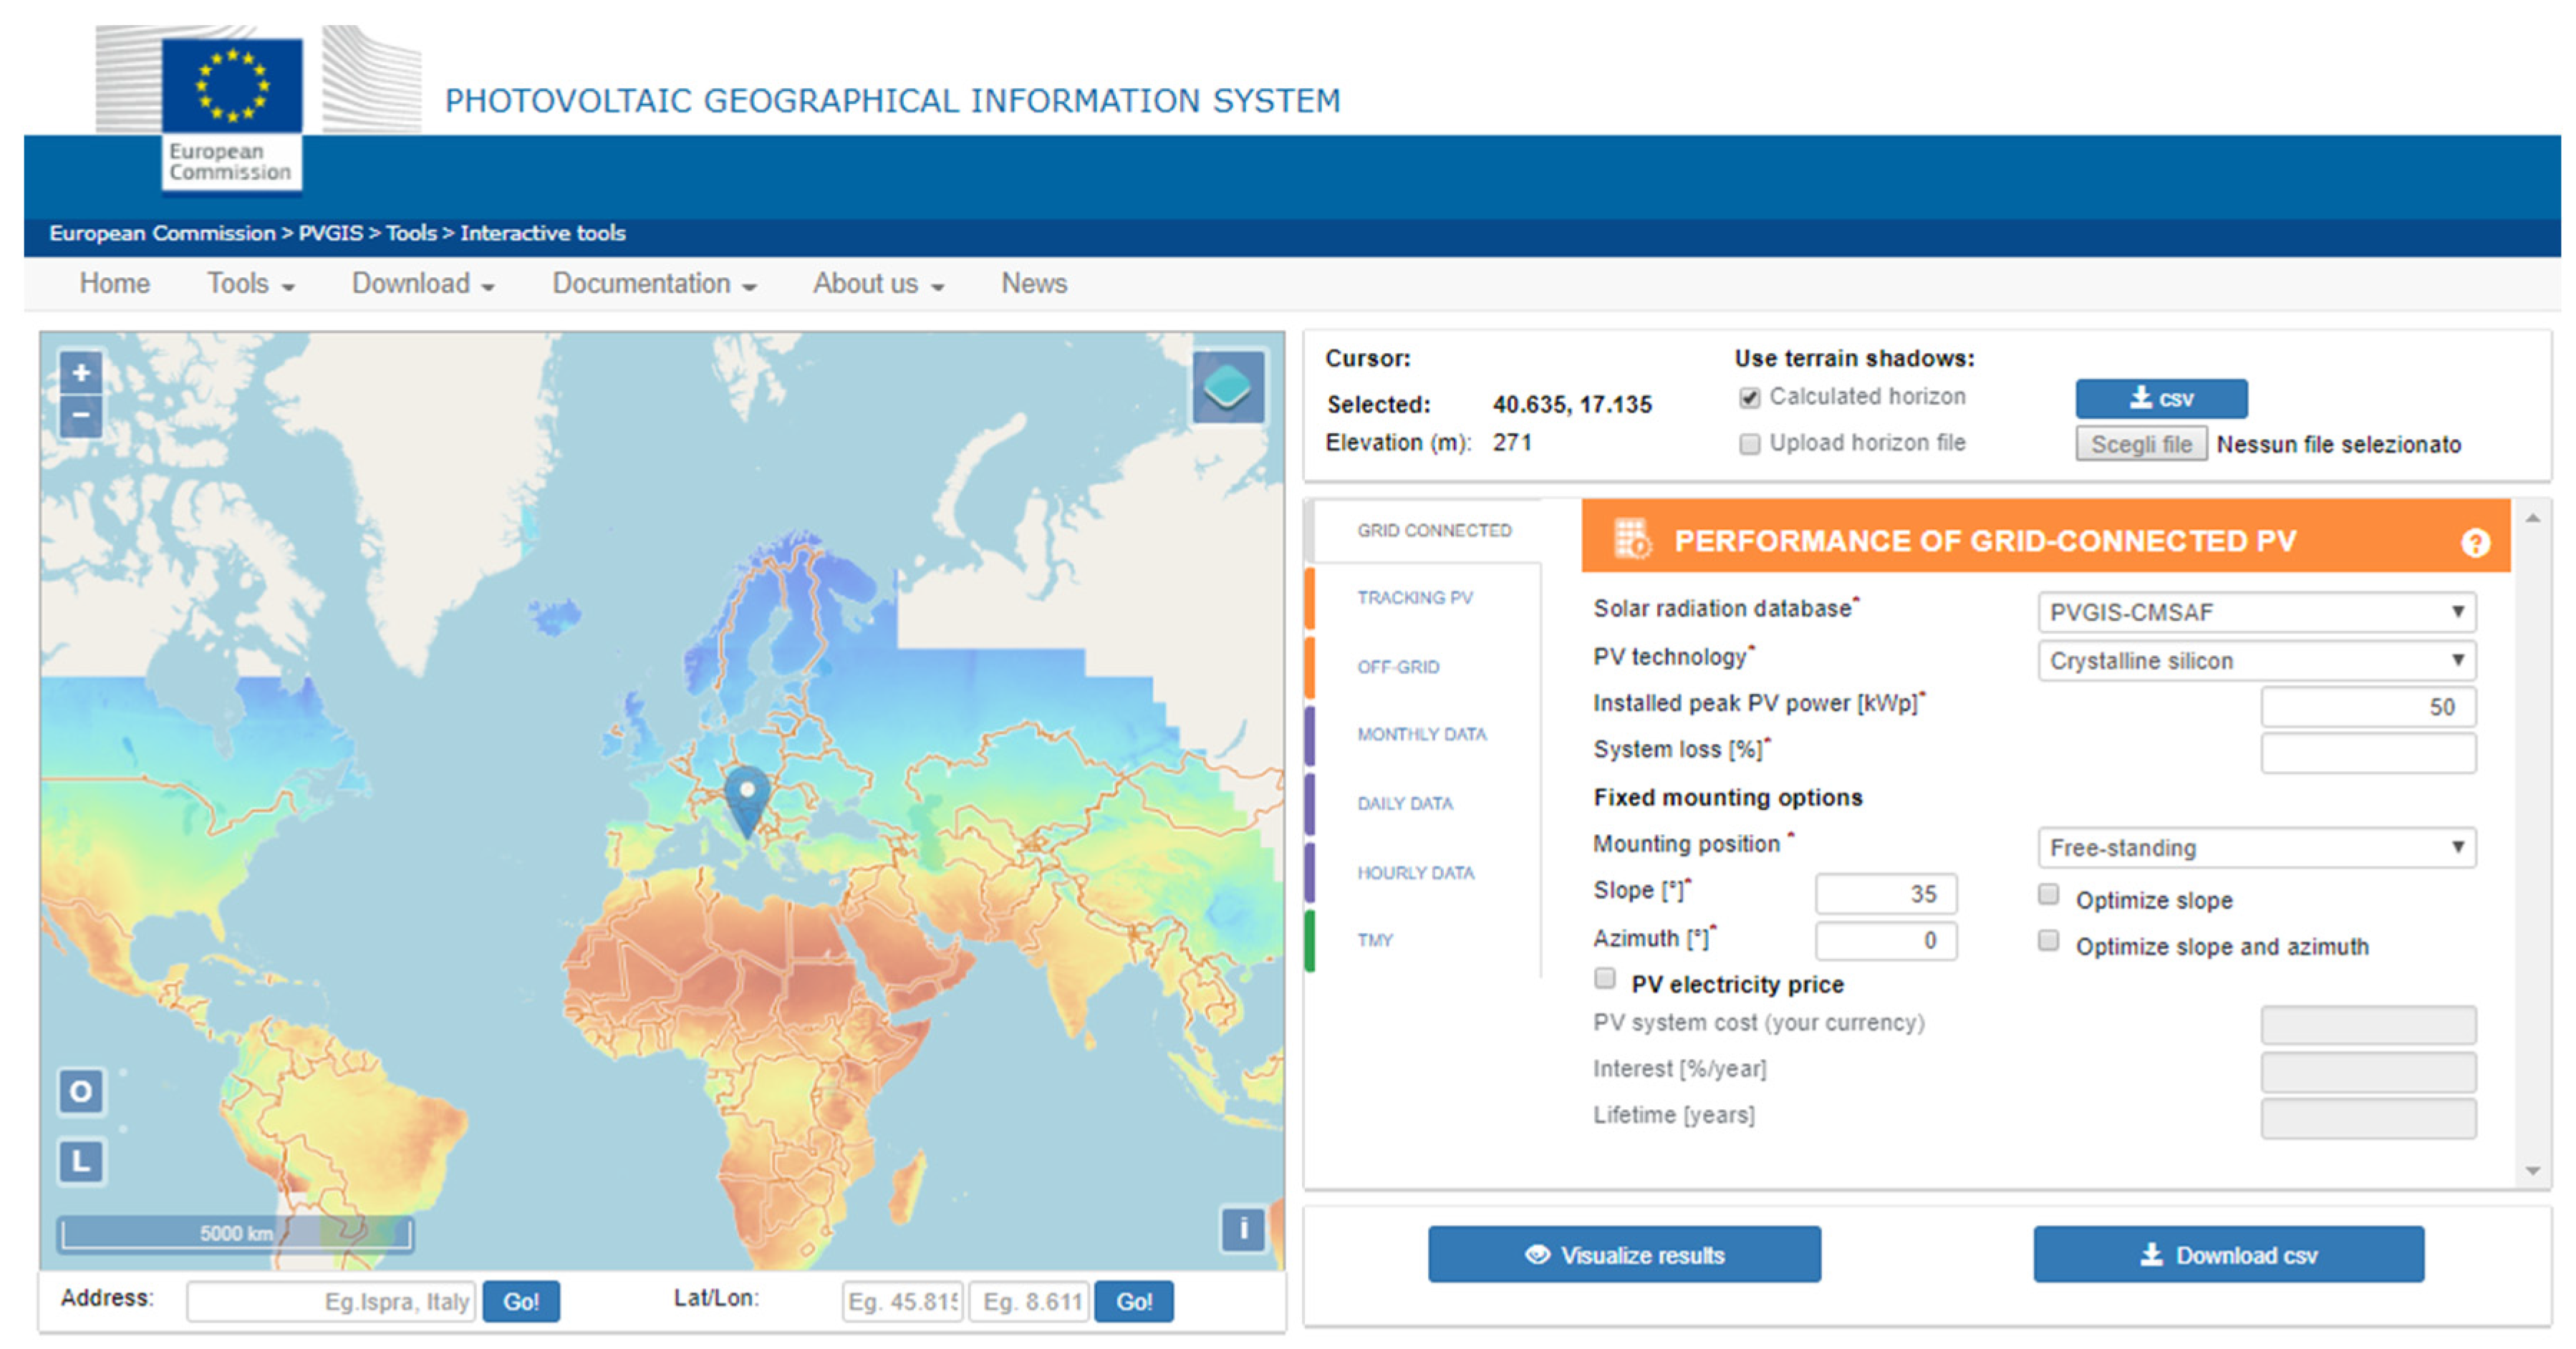Viewport: 2576px width, 1349px height.
Task: Open the Documentation menu
Action: 654,284
